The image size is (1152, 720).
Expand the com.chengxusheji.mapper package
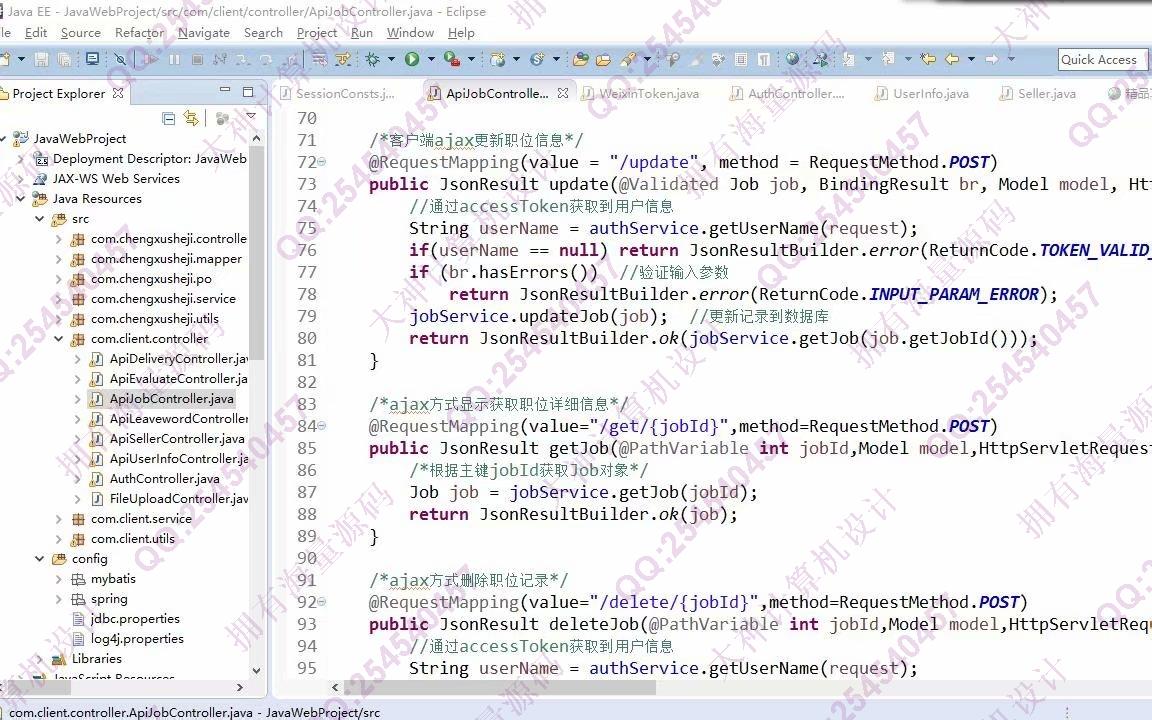point(59,259)
